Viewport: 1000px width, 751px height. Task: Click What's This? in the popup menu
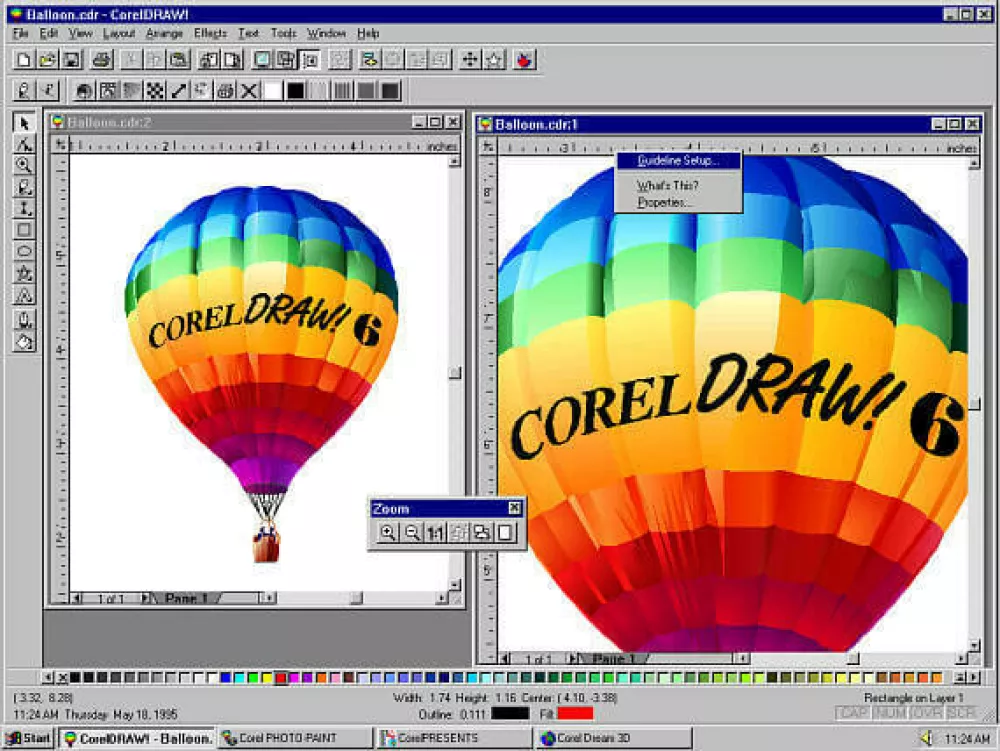[x=663, y=186]
